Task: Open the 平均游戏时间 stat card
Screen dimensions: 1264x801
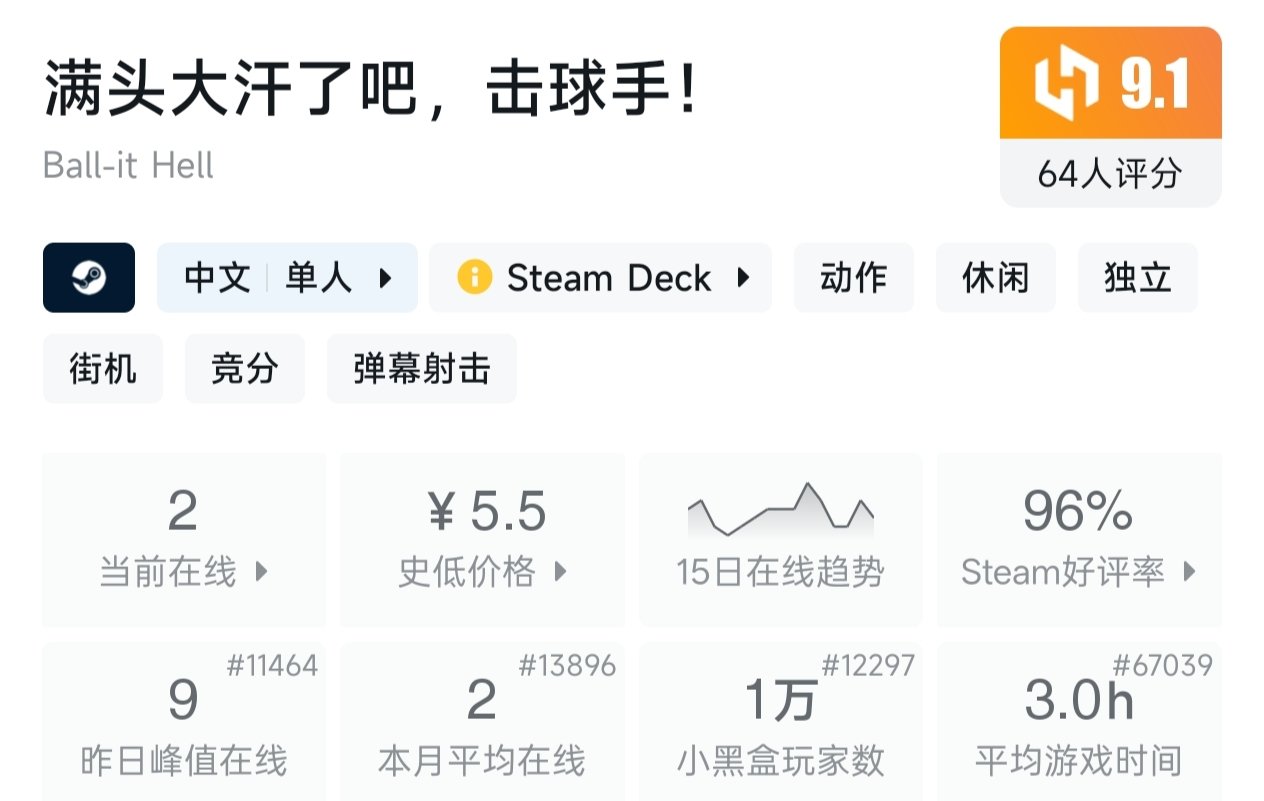Action: pyautogui.click(x=1078, y=722)
